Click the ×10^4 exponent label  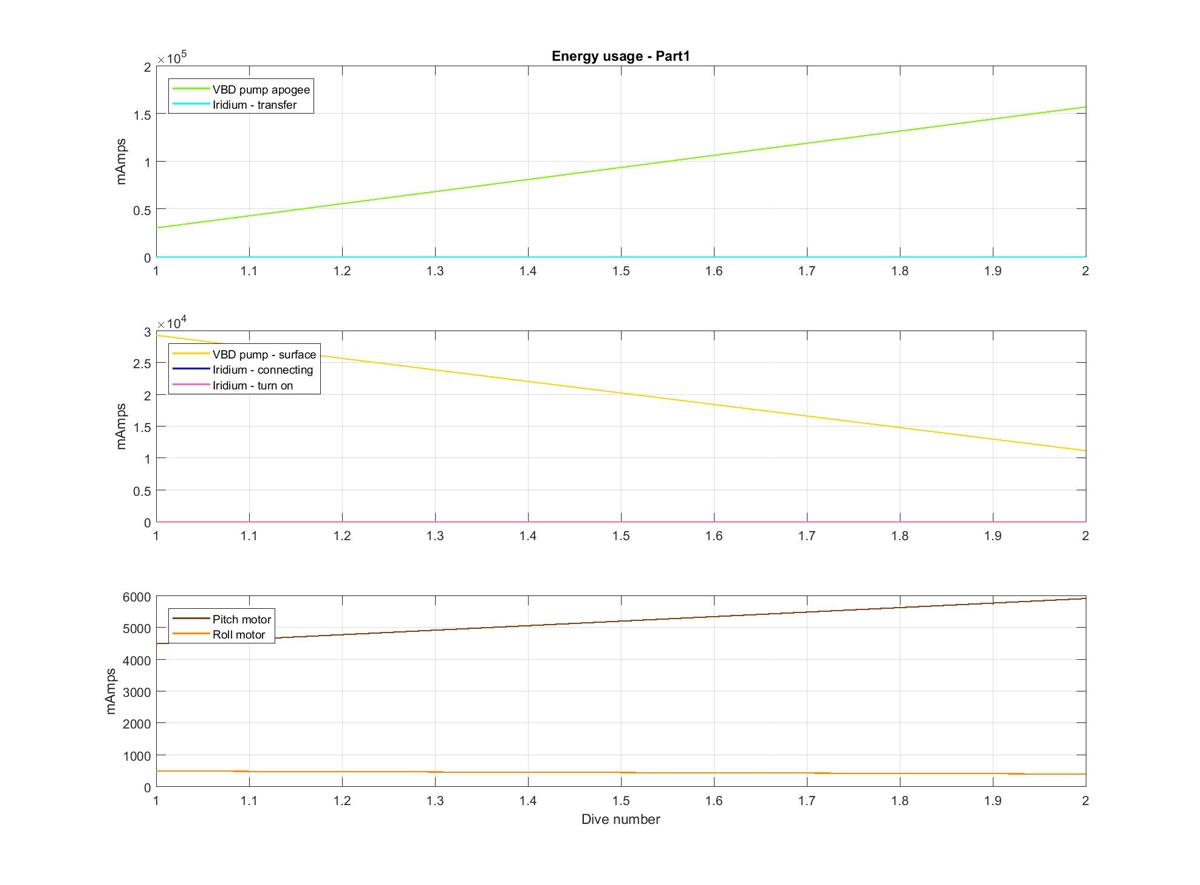[x=172, y=322]
